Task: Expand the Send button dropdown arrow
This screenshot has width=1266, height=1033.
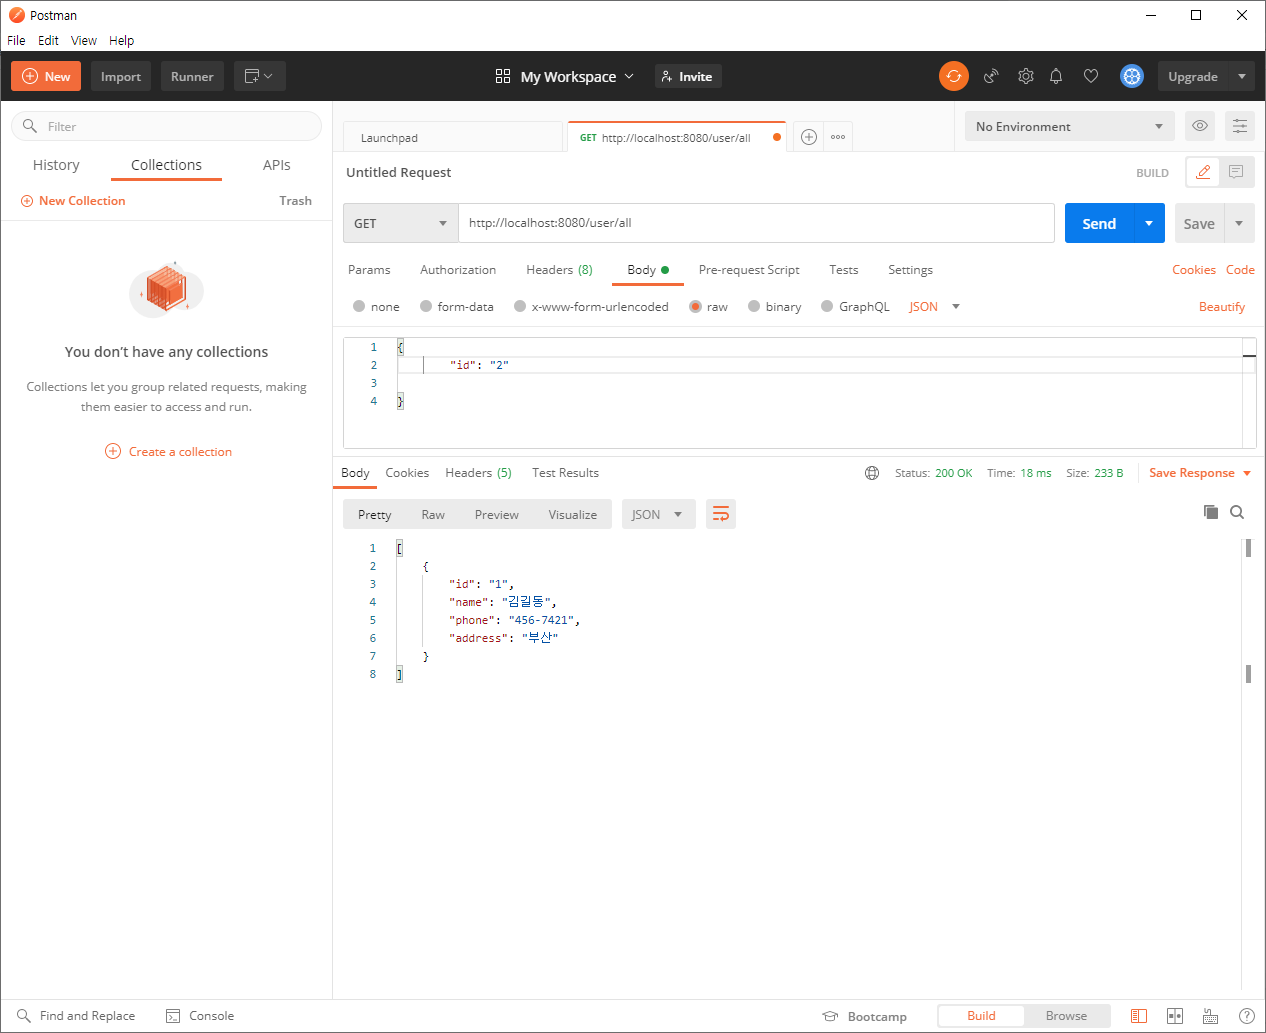Action: point(1149,223)
